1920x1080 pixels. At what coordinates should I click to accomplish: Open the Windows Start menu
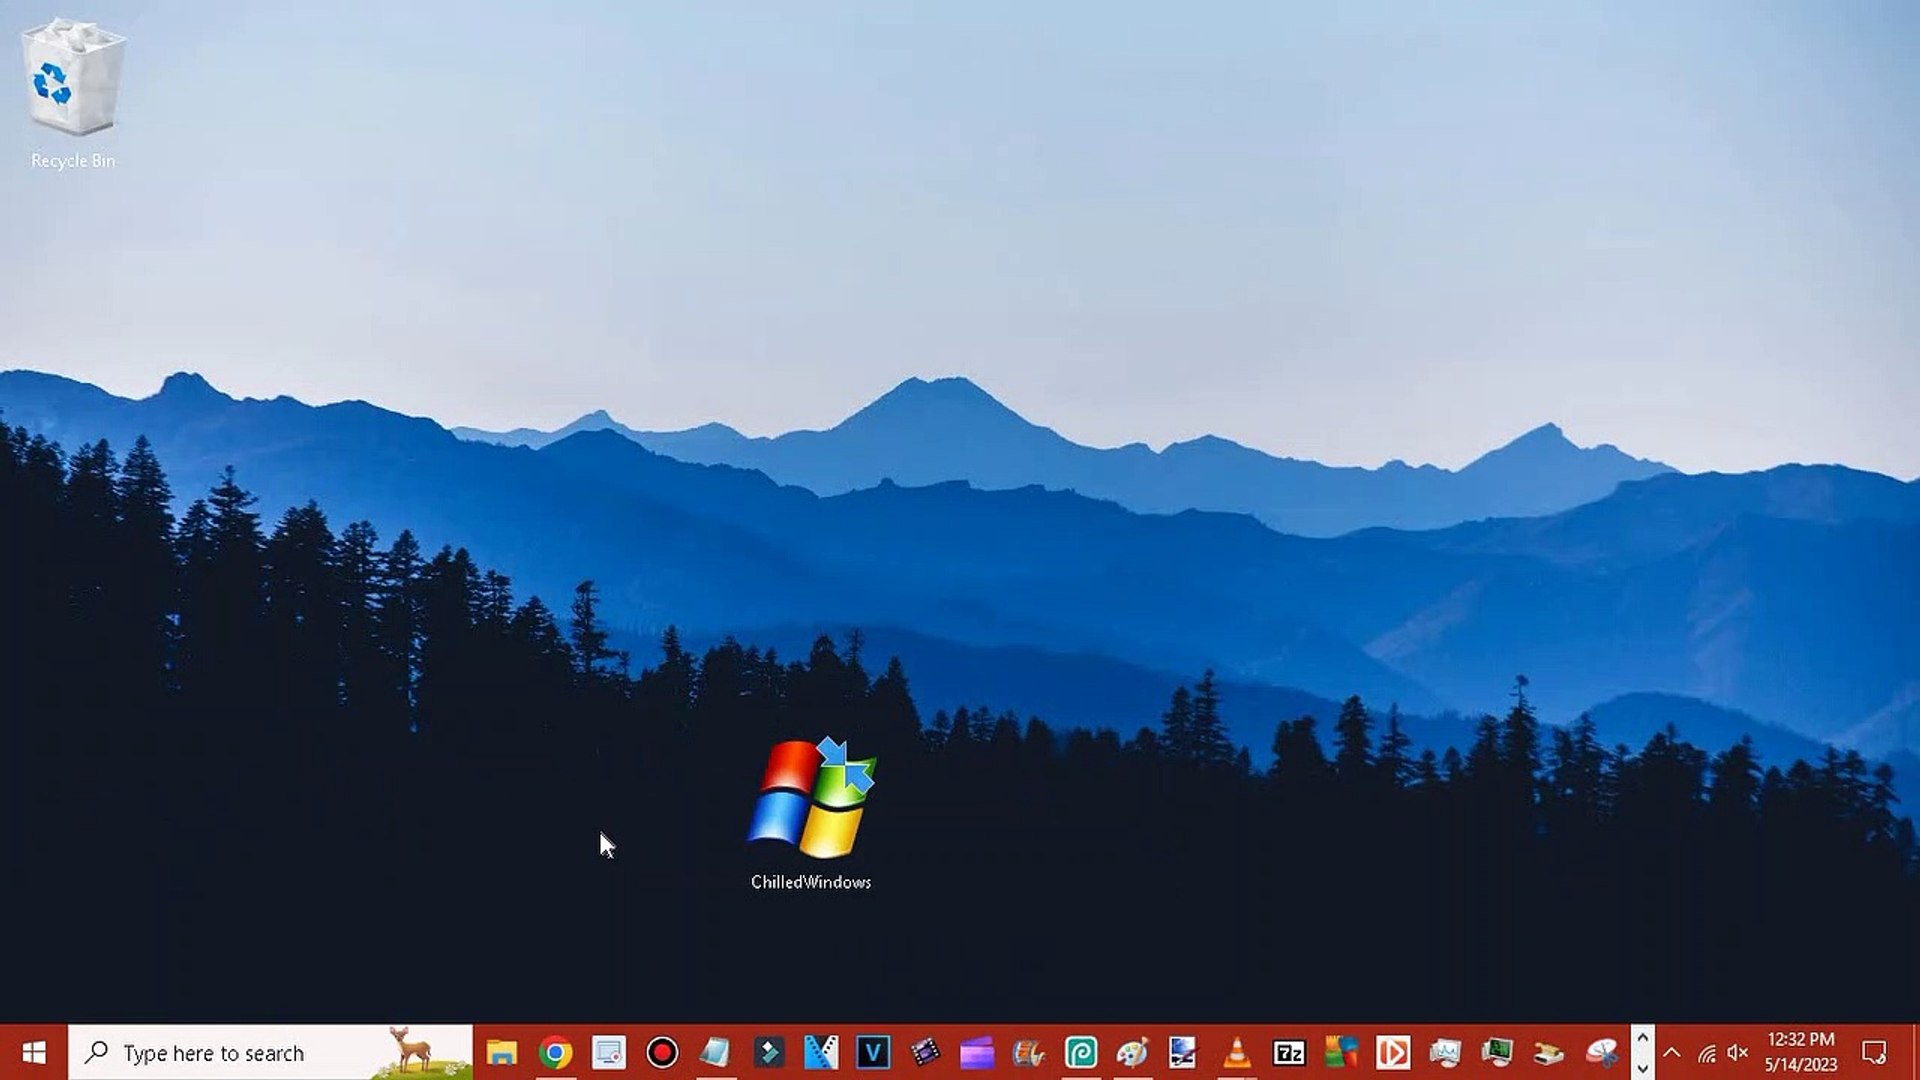34,1053
